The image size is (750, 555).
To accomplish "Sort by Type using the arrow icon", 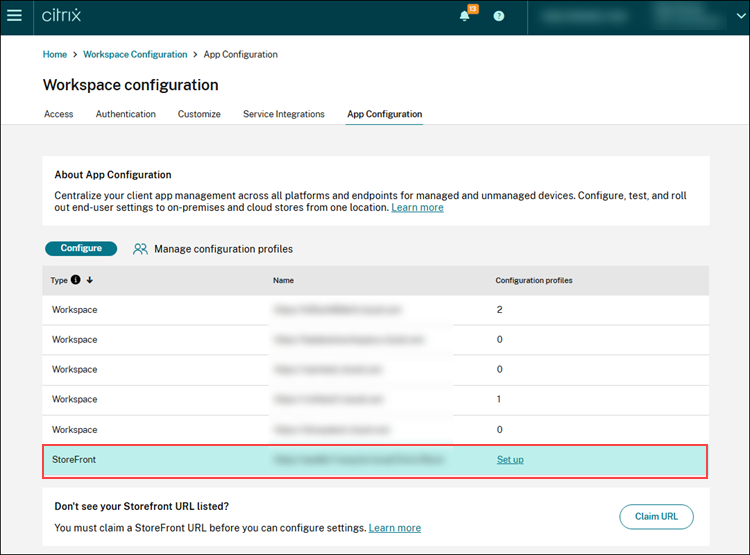I will click(x=89, y=280).
